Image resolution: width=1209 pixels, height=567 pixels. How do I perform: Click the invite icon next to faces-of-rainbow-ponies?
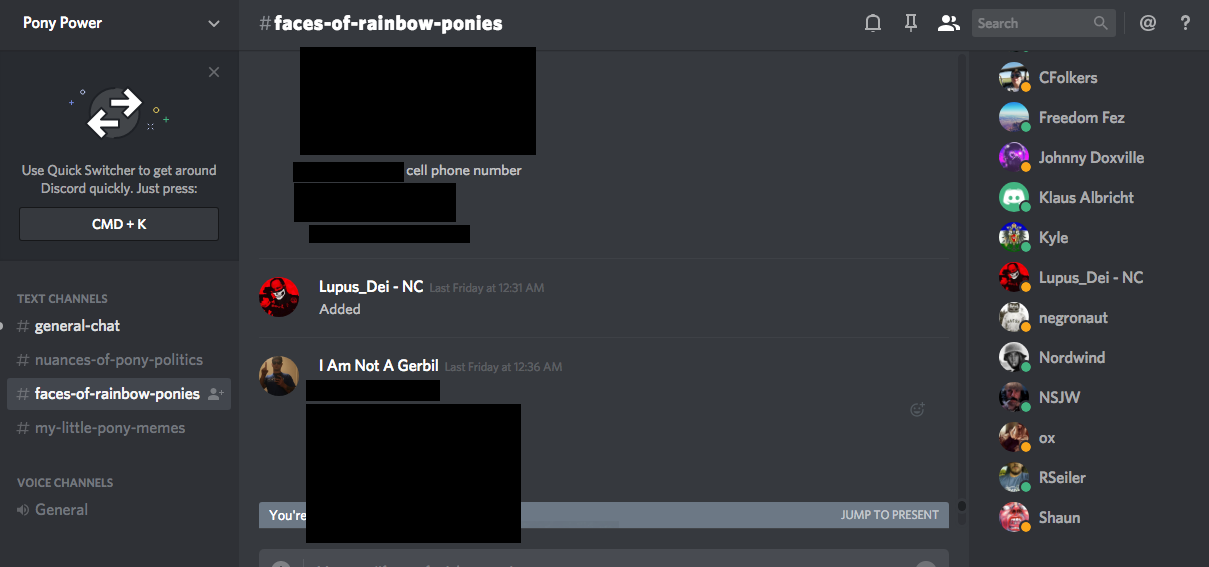coord(215,394)
